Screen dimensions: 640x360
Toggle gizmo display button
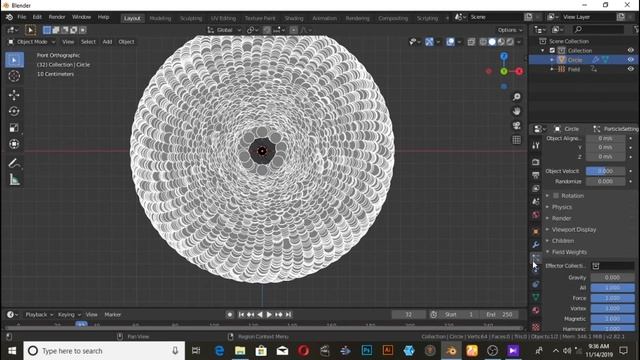pyautogui.click(x=429, y=42)
